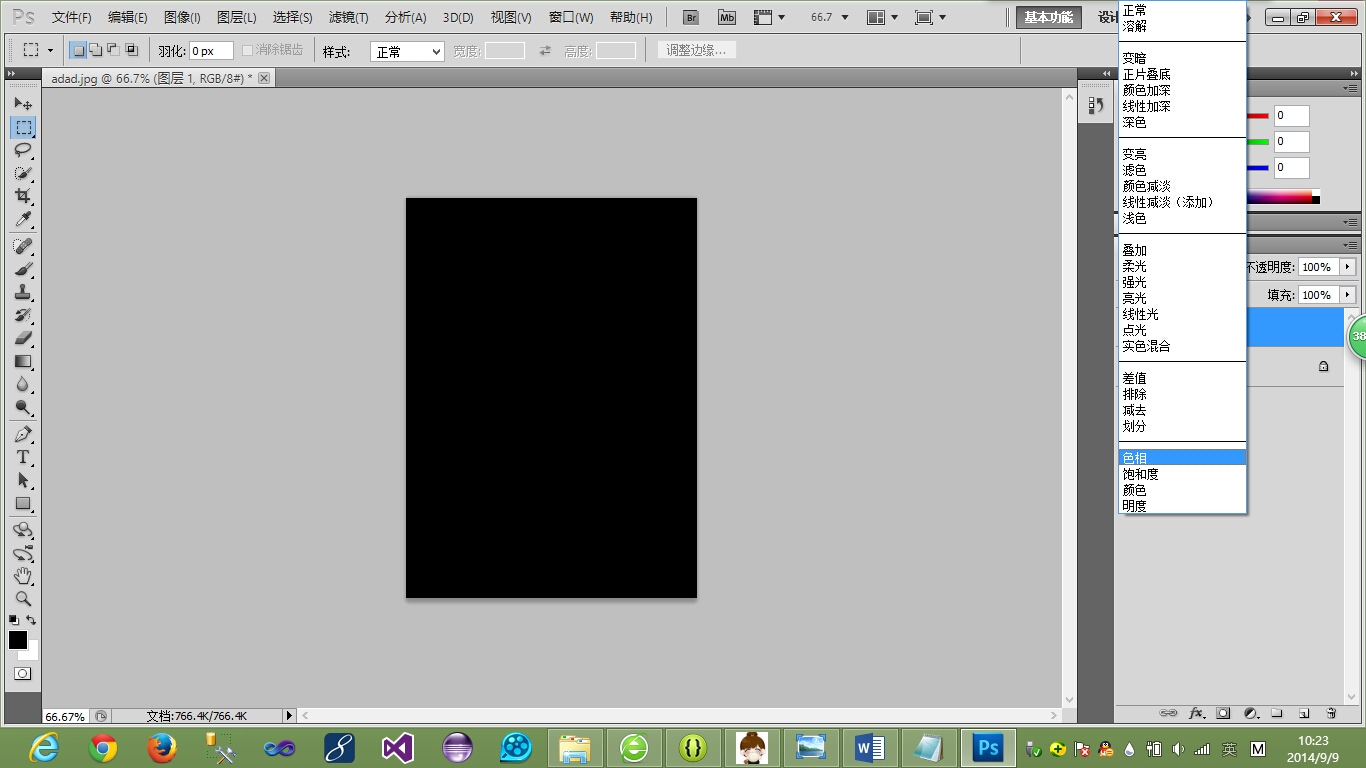Screen dimensions: 1366x768
Task: Launch Mini Bridge with Mb icon
Action: click(x=727, y=17)
